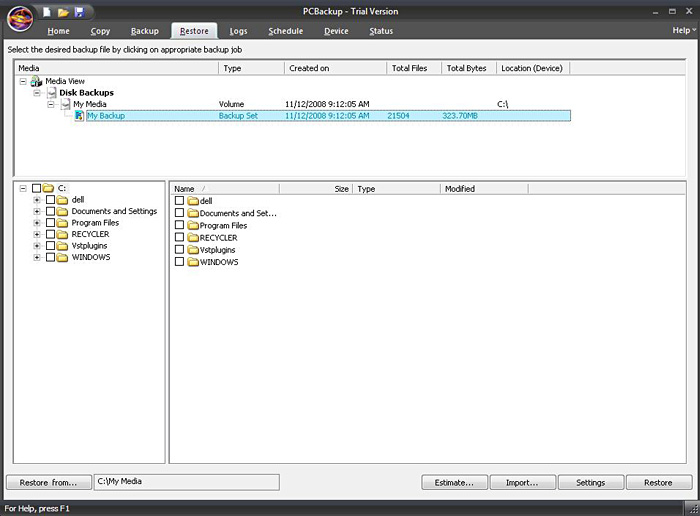Open the Status tab
This screenshot has width=700, height=516.
point(381,31)
